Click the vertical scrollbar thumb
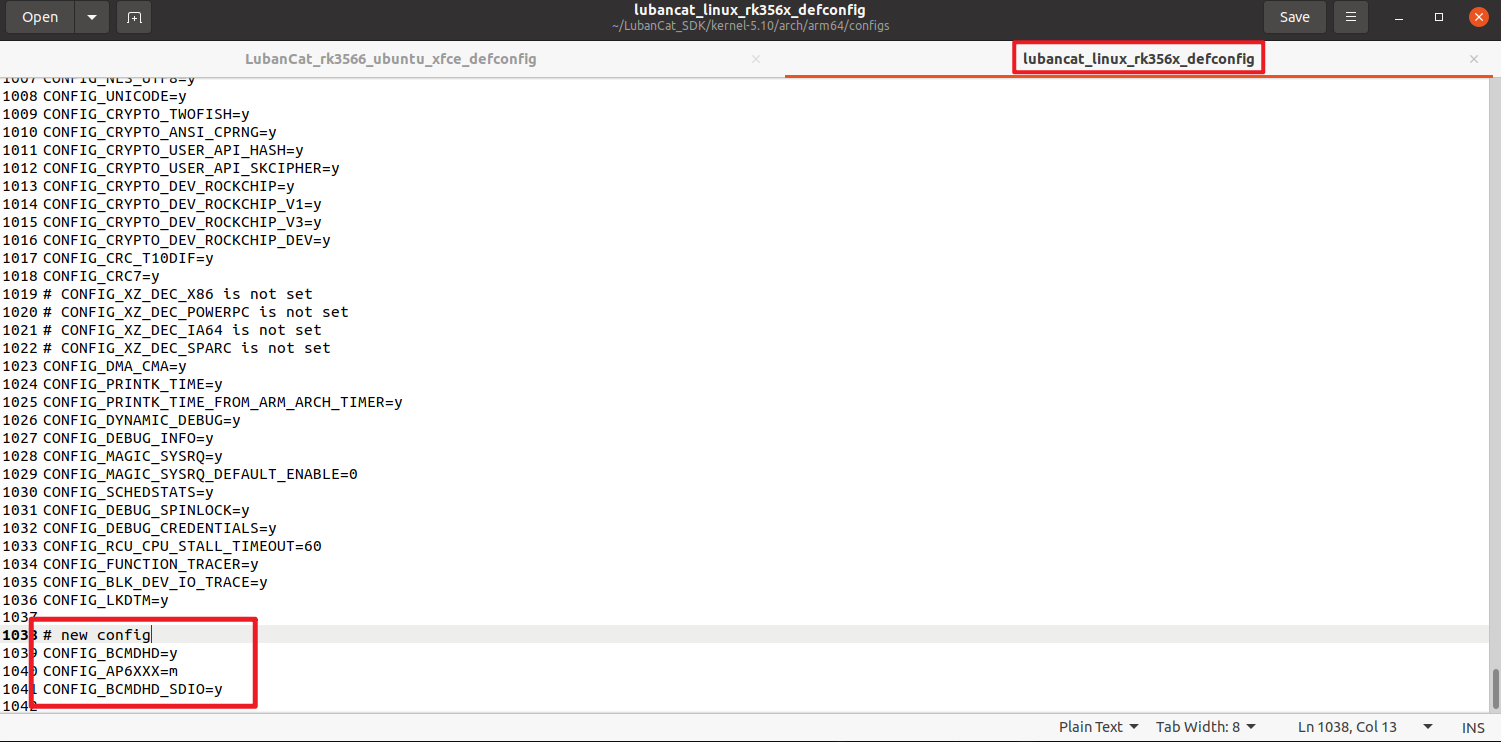 (x=1495, y=688)
